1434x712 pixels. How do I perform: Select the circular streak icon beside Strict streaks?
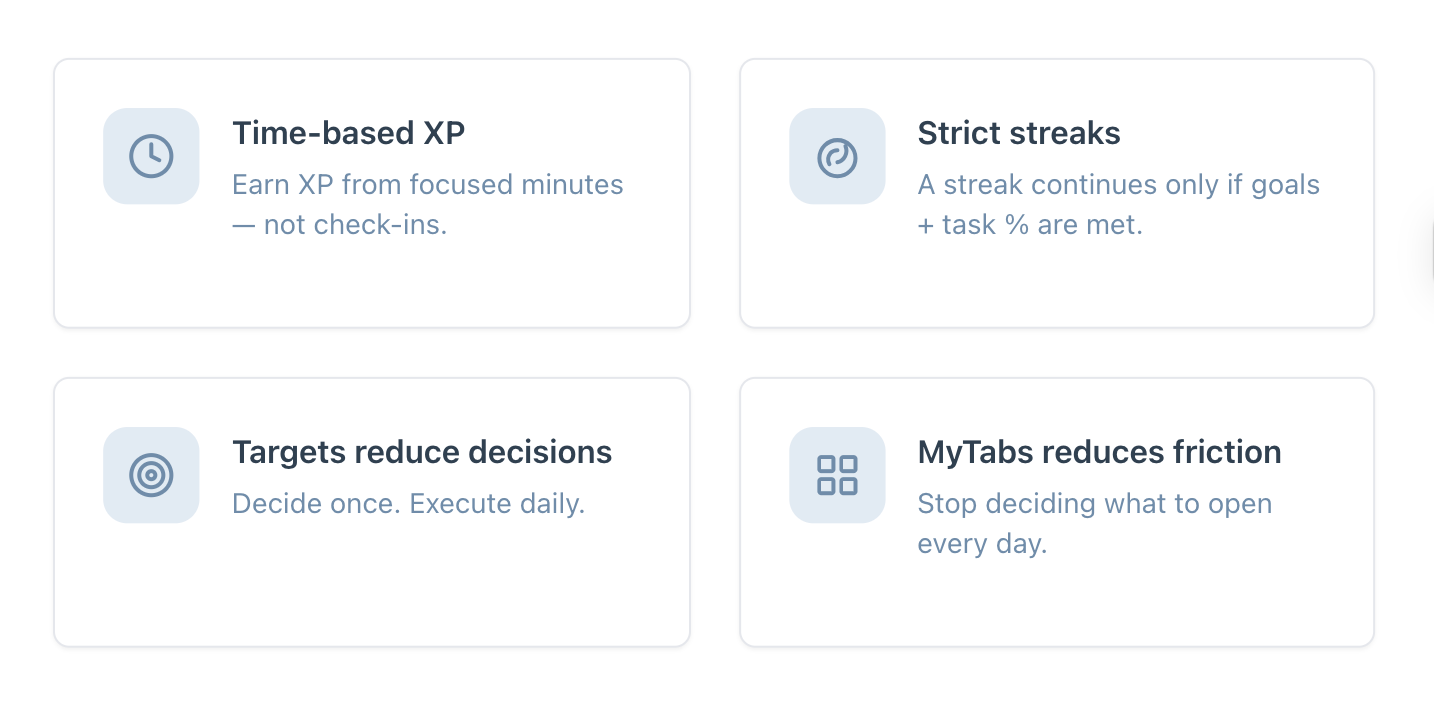(837, 156)
